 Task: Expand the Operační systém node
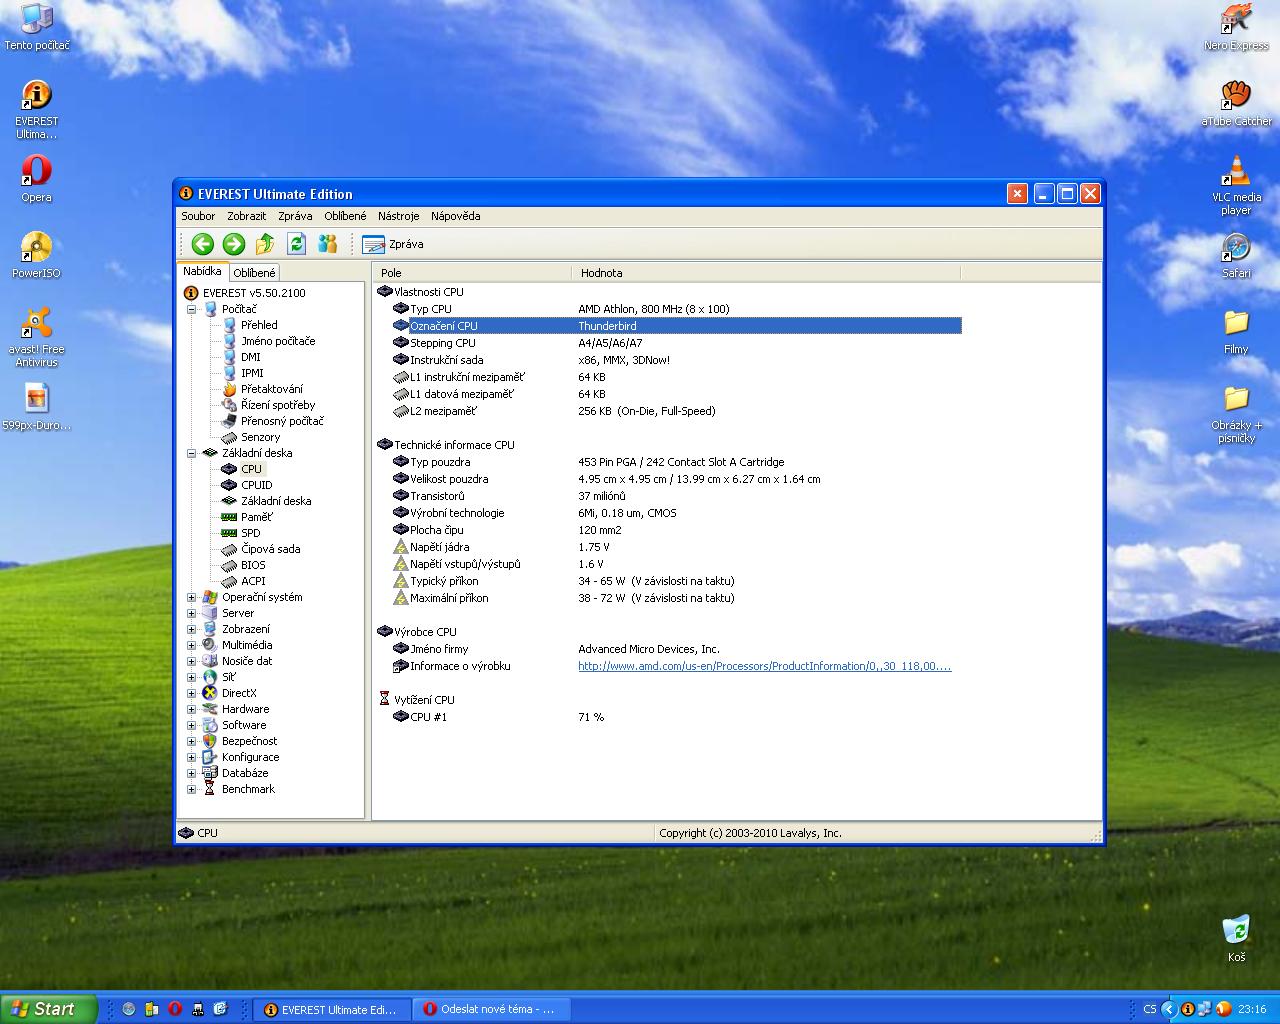(x=192, y=597)
